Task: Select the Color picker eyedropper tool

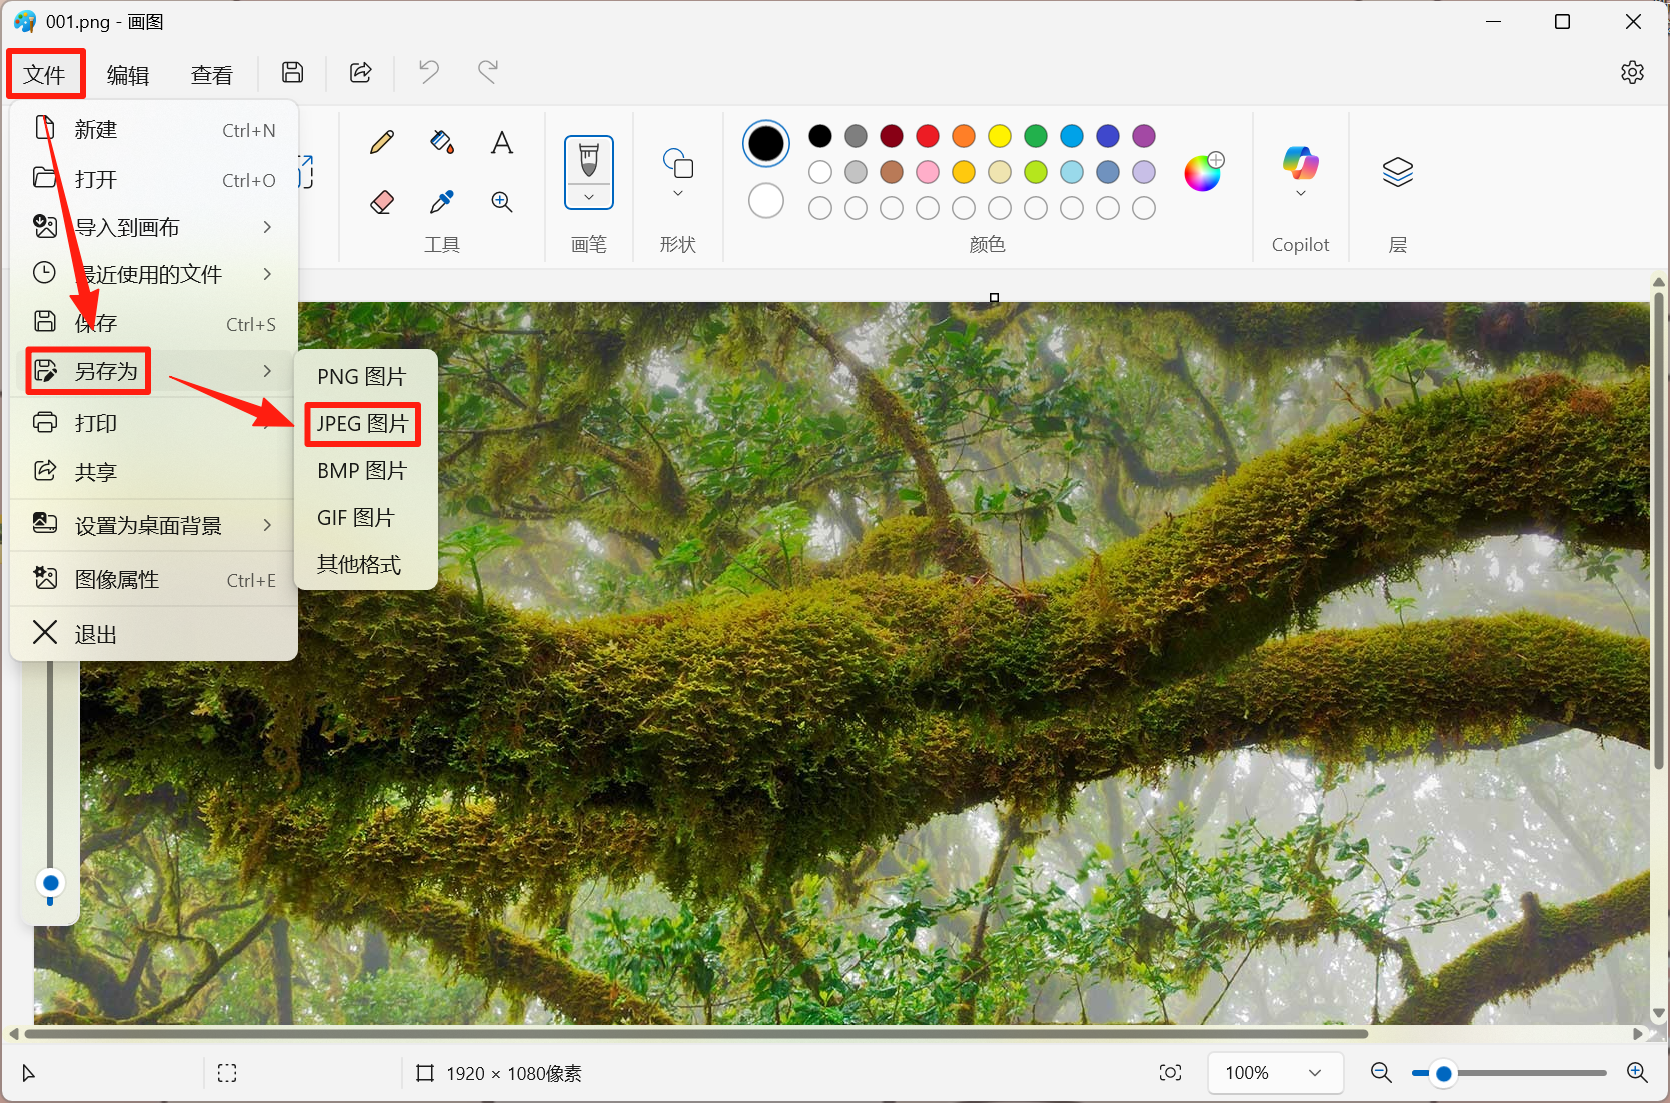Action: point(441,202)
